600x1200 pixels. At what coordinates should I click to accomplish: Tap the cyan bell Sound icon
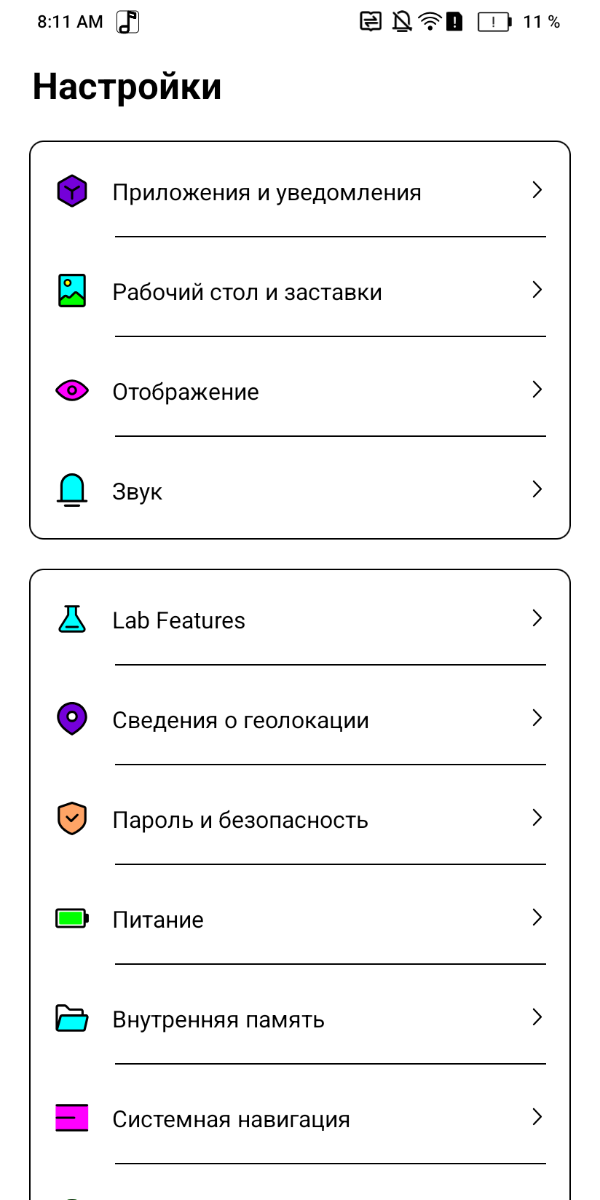point(72,491)
